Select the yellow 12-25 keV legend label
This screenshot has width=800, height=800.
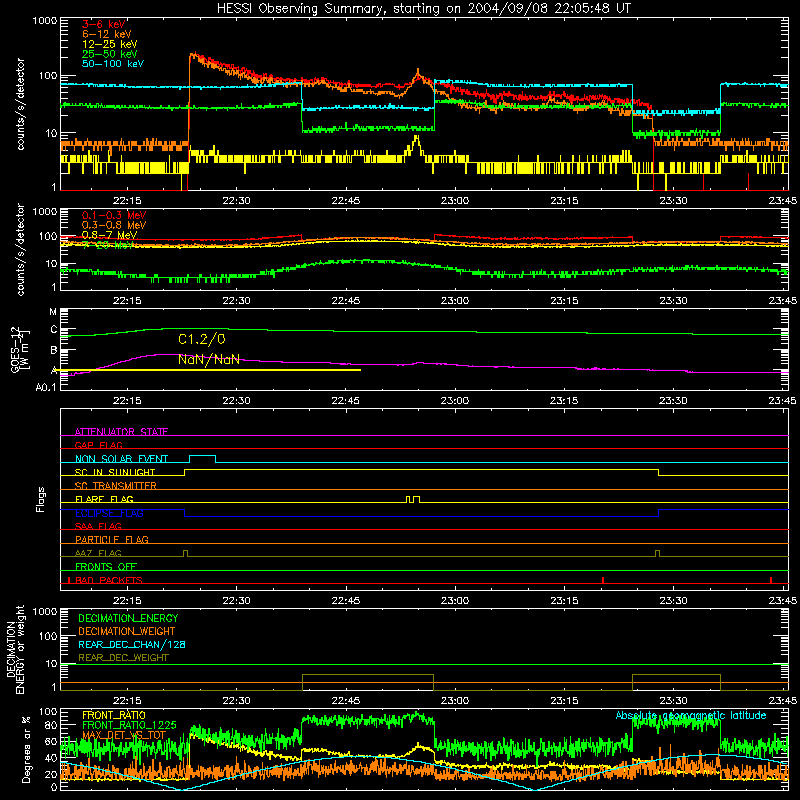[x=109, y=44]
